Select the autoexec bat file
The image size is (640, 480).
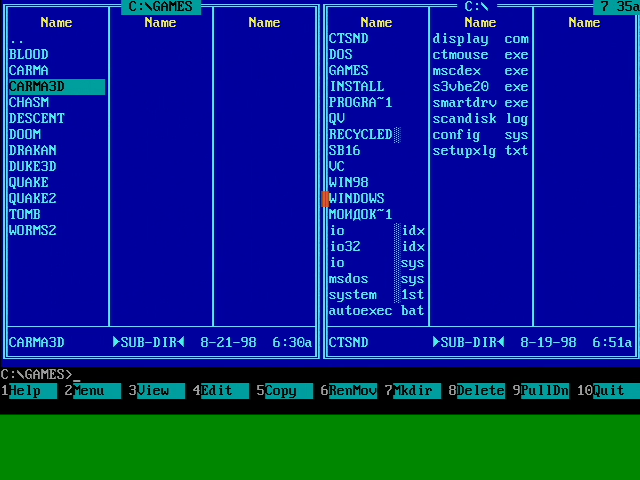(377, 311)
